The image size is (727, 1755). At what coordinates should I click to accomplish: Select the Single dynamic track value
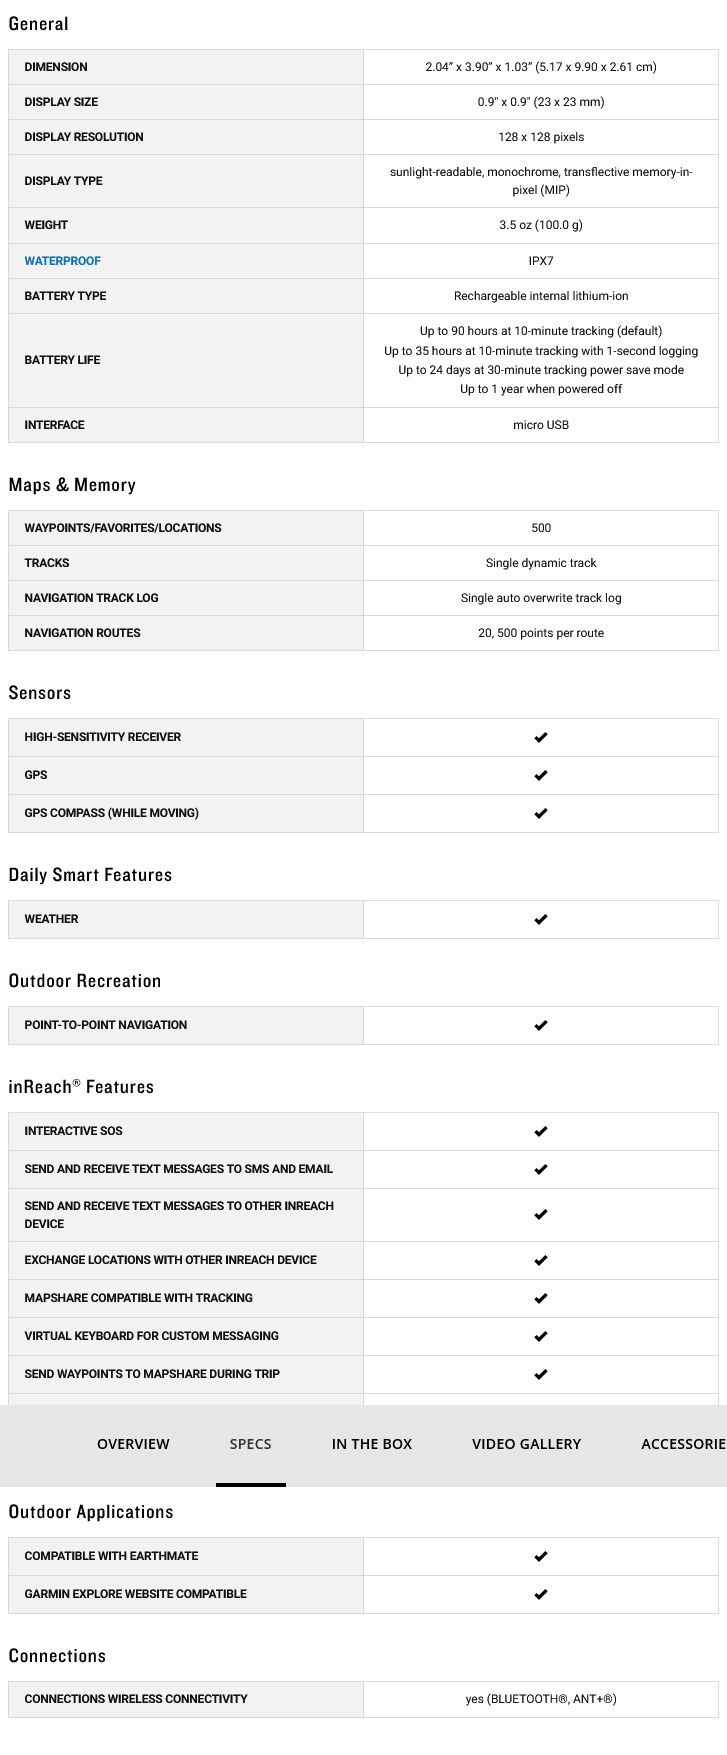pyautogui.click(x=541, y=563)
